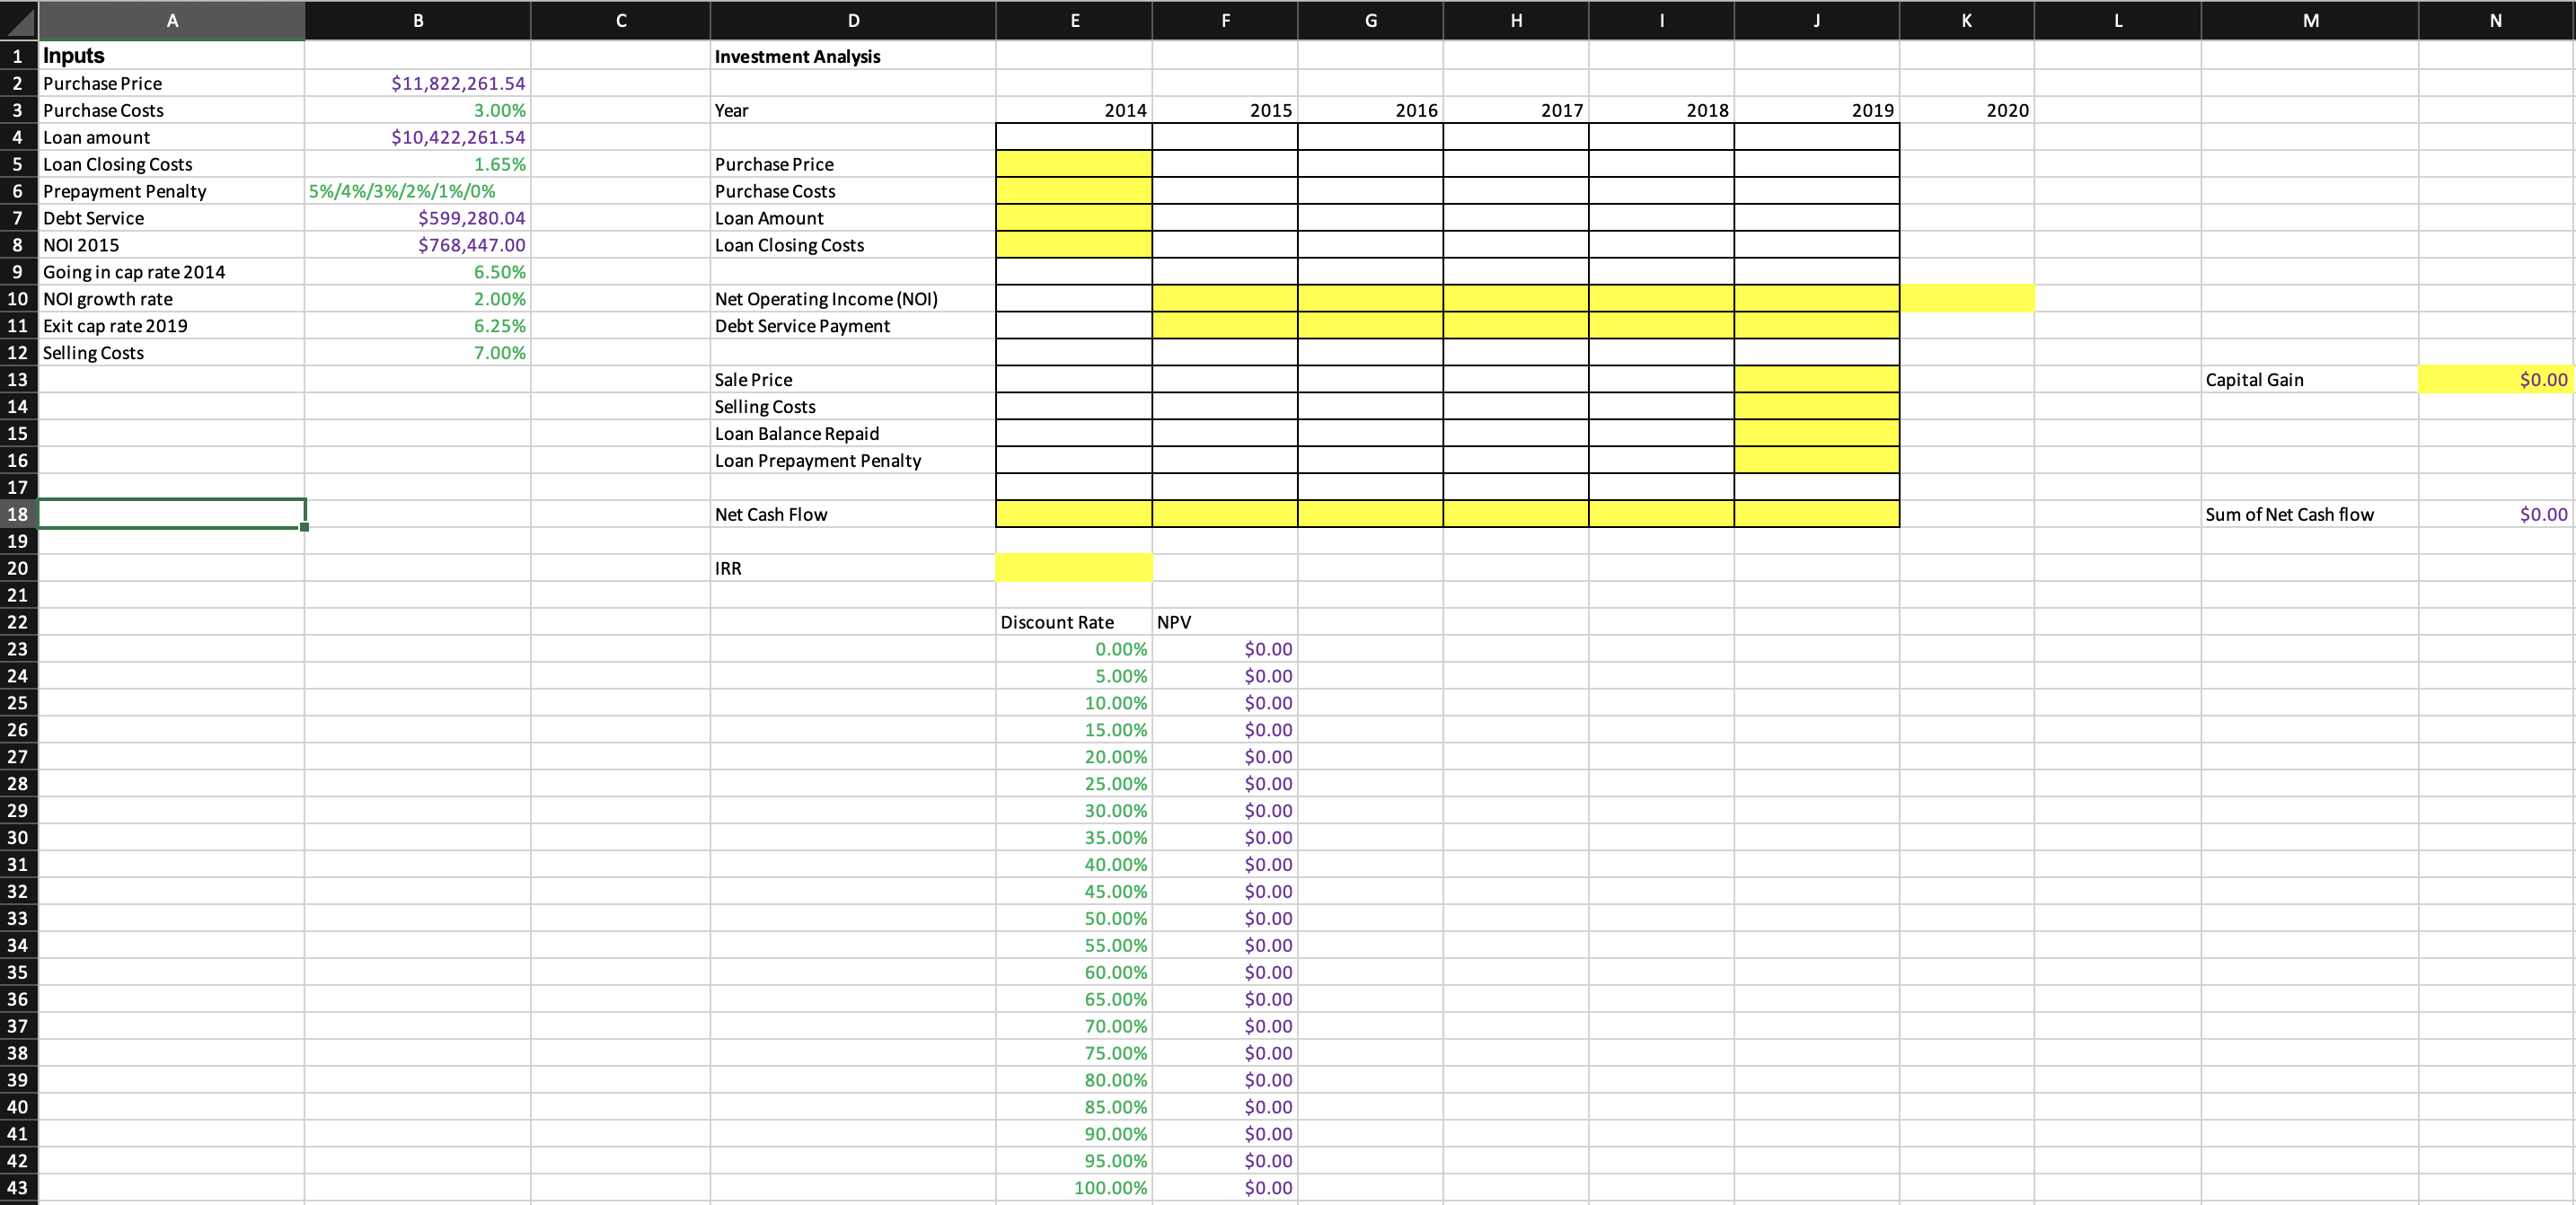Image resolution: width=2576 pixels, height=1205 pixels.
Task: Select the yellow Capital Gain amount cell
Action: tap(2494, 379)
